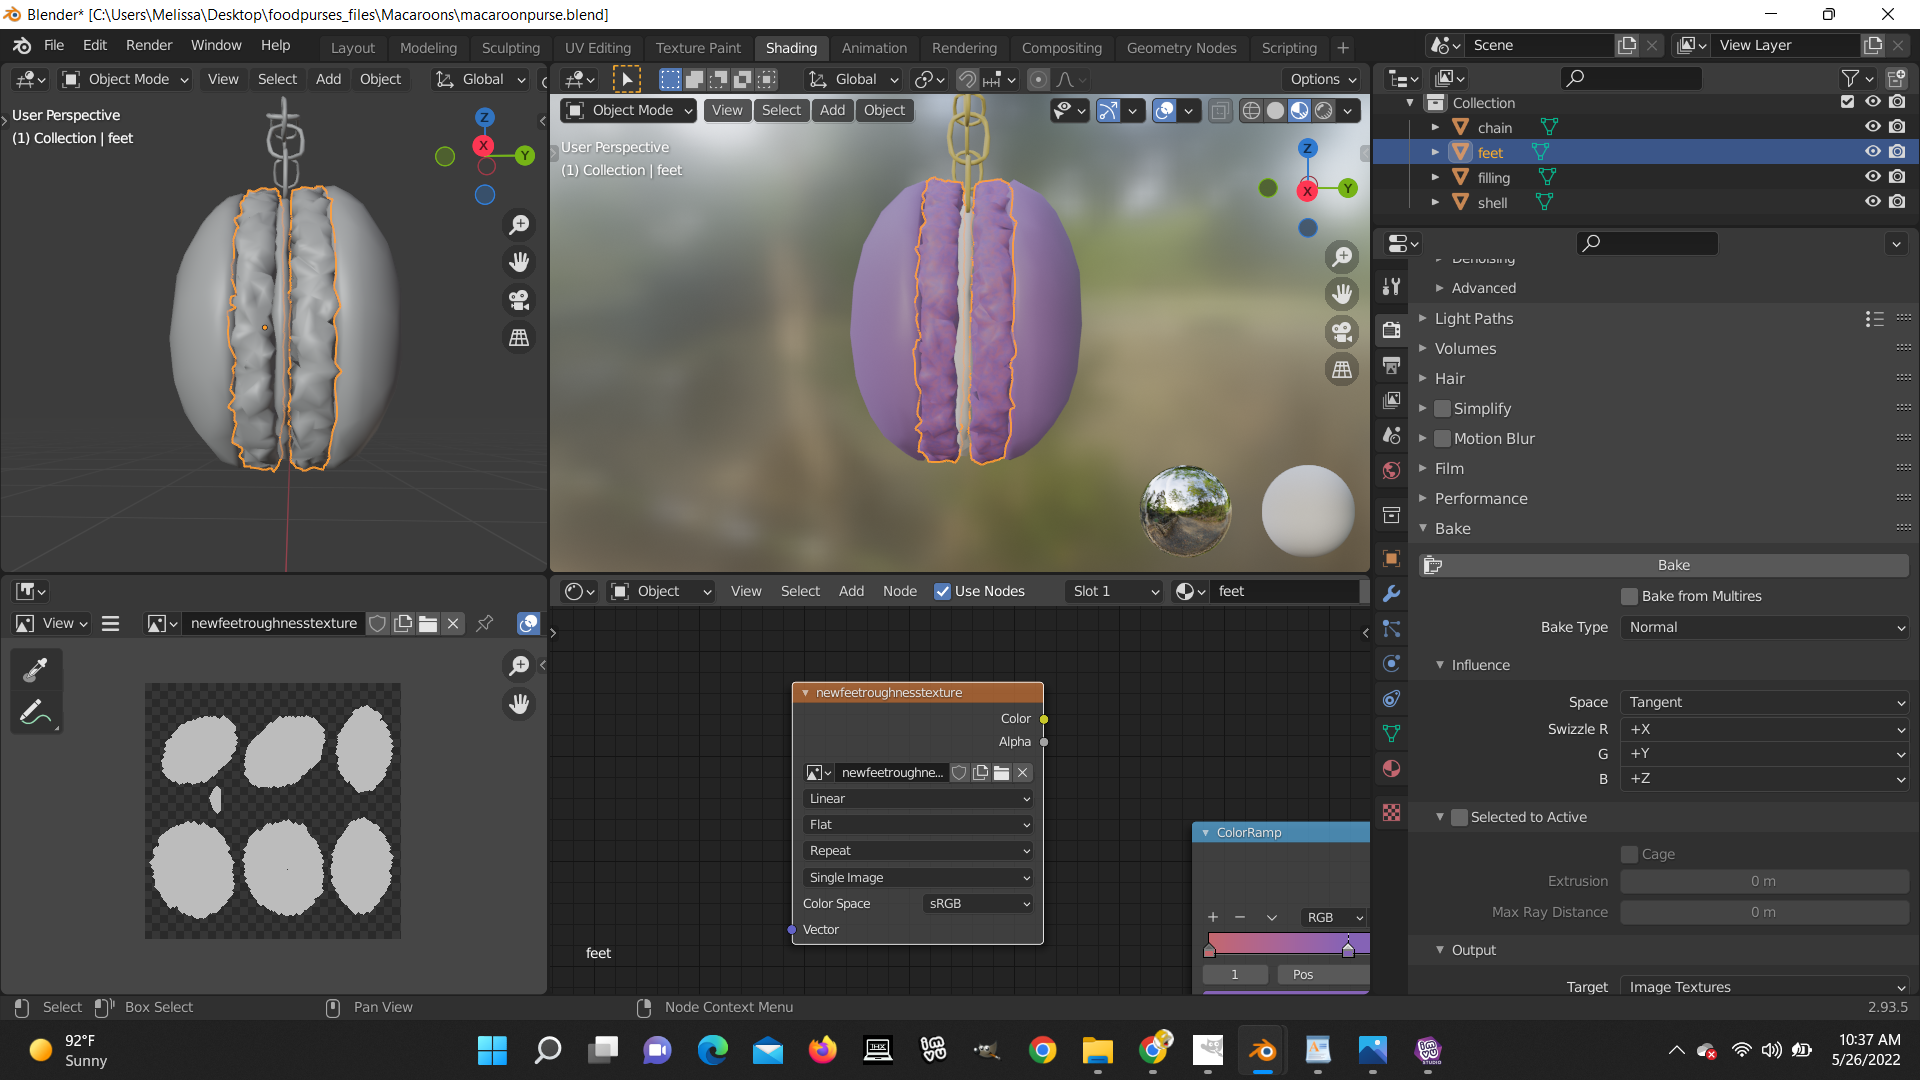
Task: Select the eyedropper Sample tool in image editor
Action: point(36,669)
